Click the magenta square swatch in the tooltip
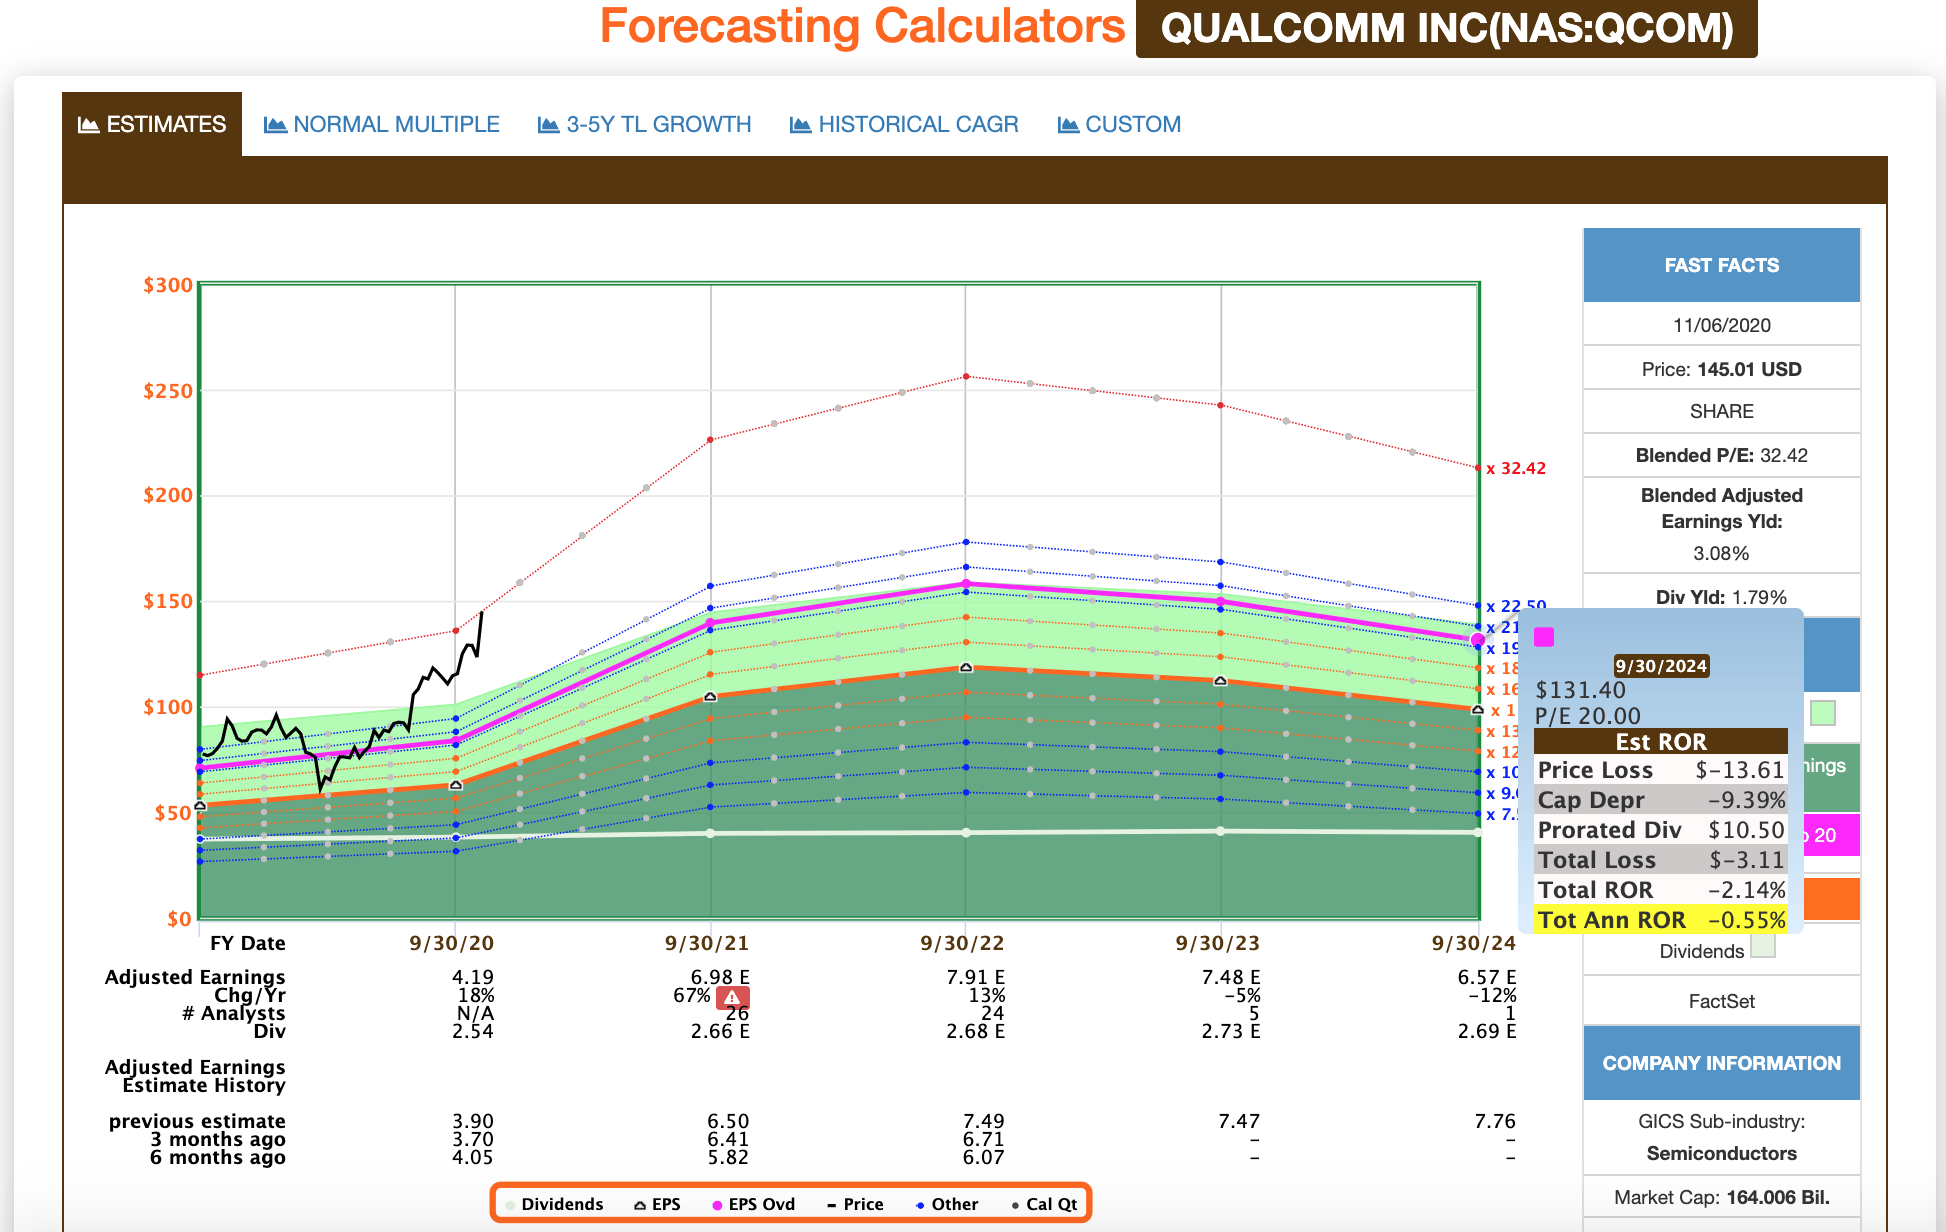 tap(1544, 637)
